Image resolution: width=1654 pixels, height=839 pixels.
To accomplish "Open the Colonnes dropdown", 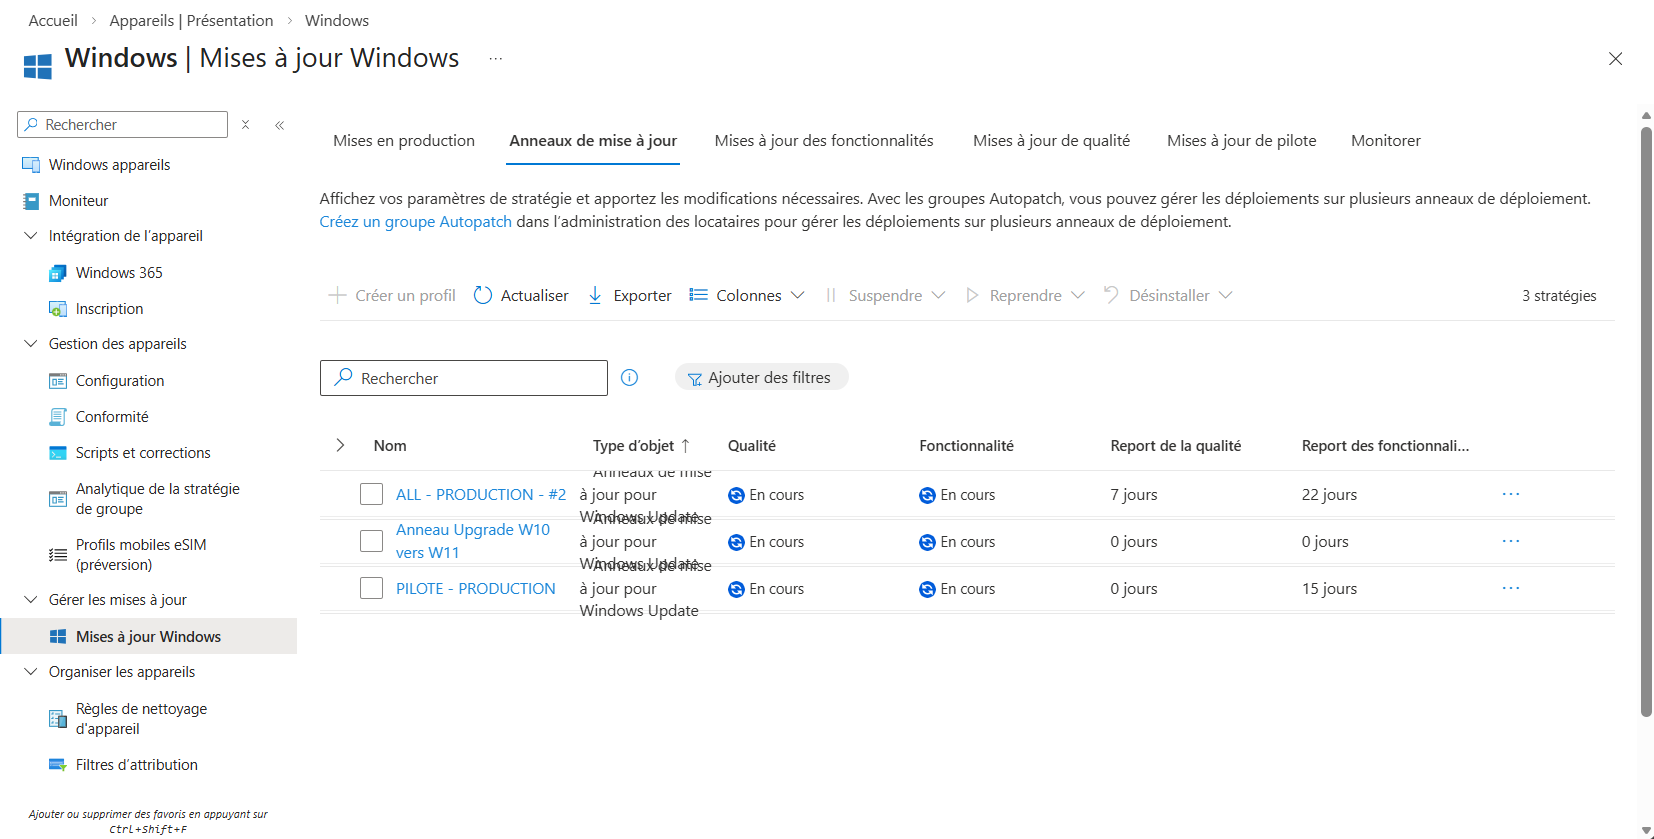I will 747,295.
